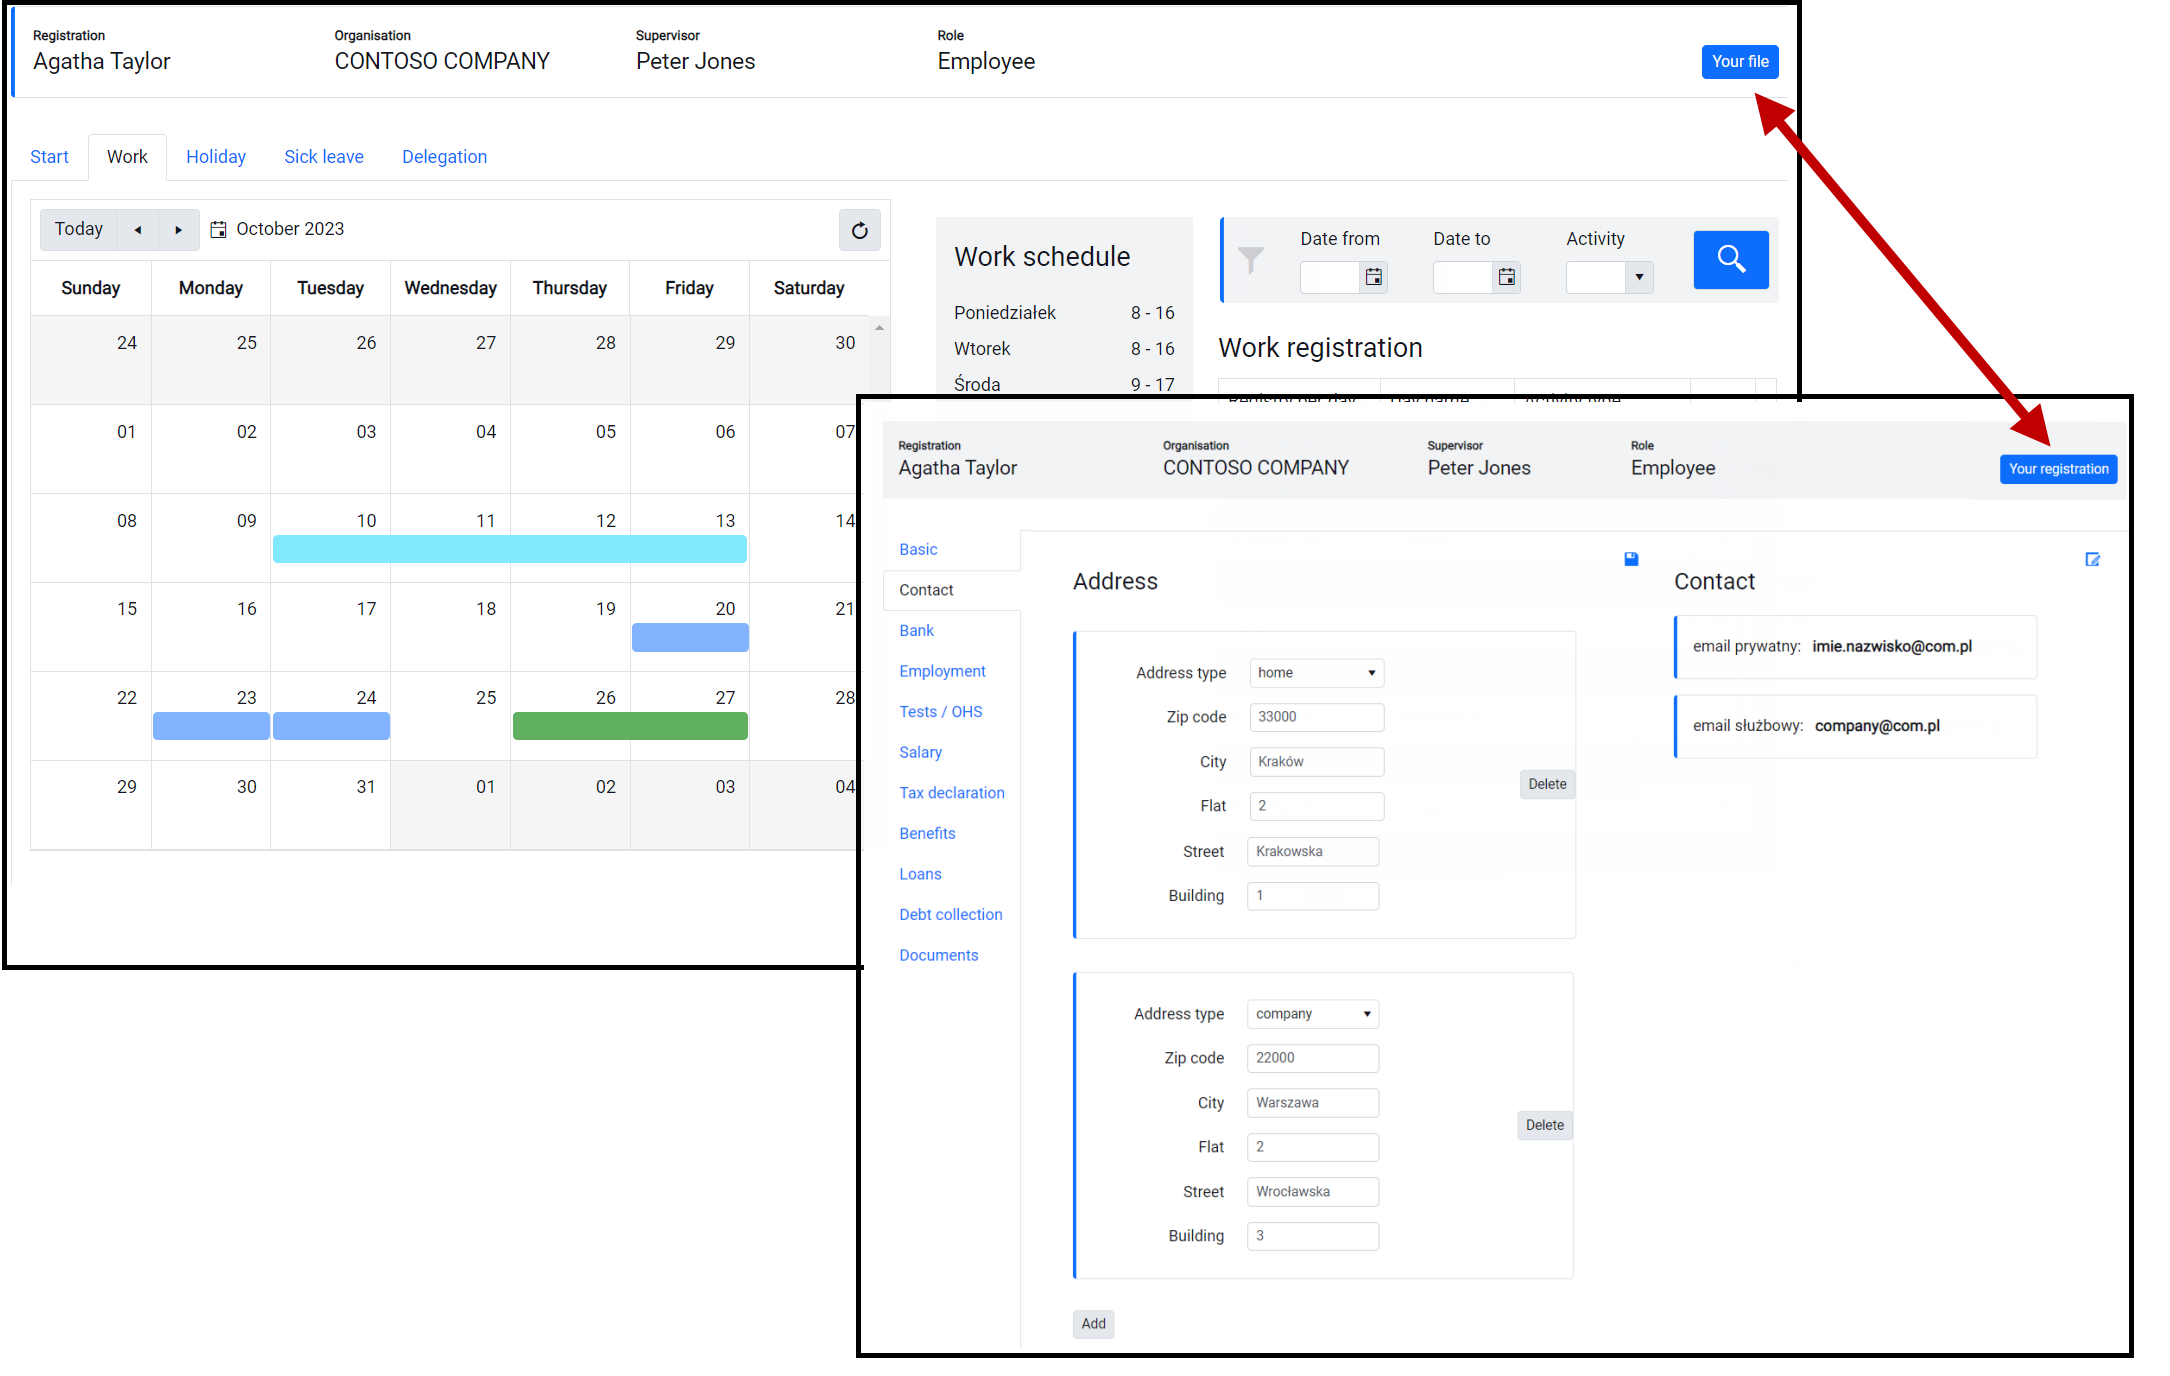Click the edit Contact icon
Image resolution: width=2170 pixels, height=1376 pixels.
pos(2092,559)
